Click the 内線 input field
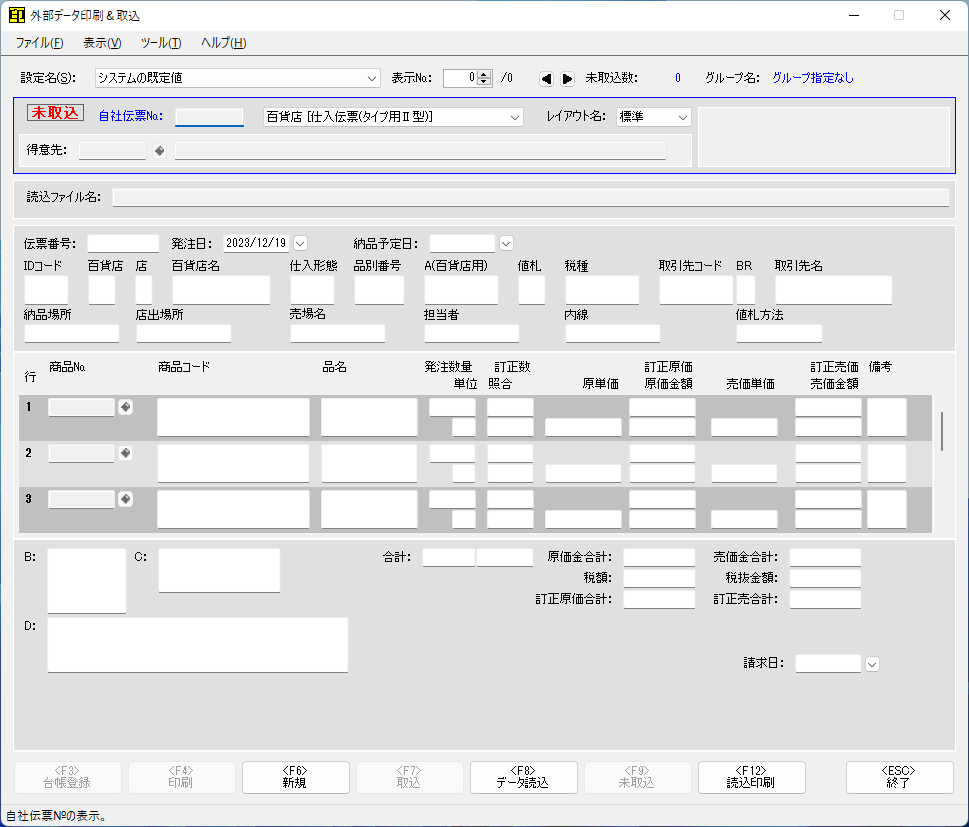Screen dimensions: 969x827 coord(612,334)
